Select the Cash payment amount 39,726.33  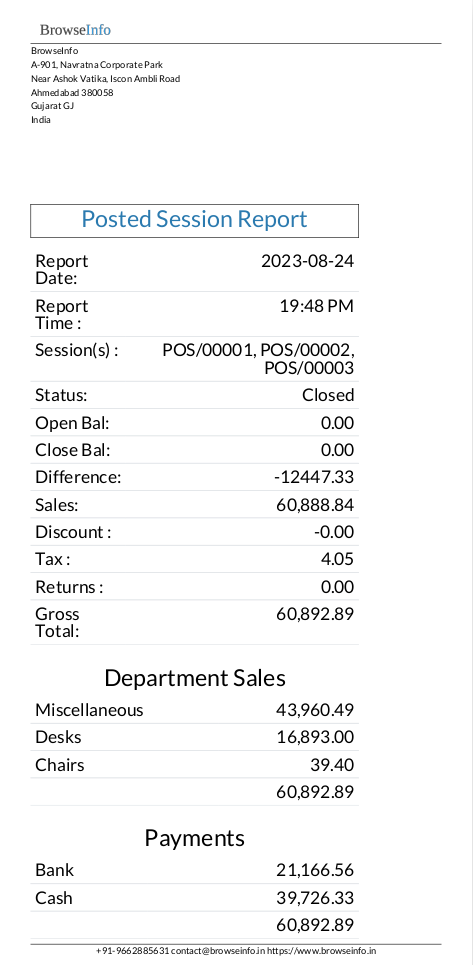pos(315,898)
